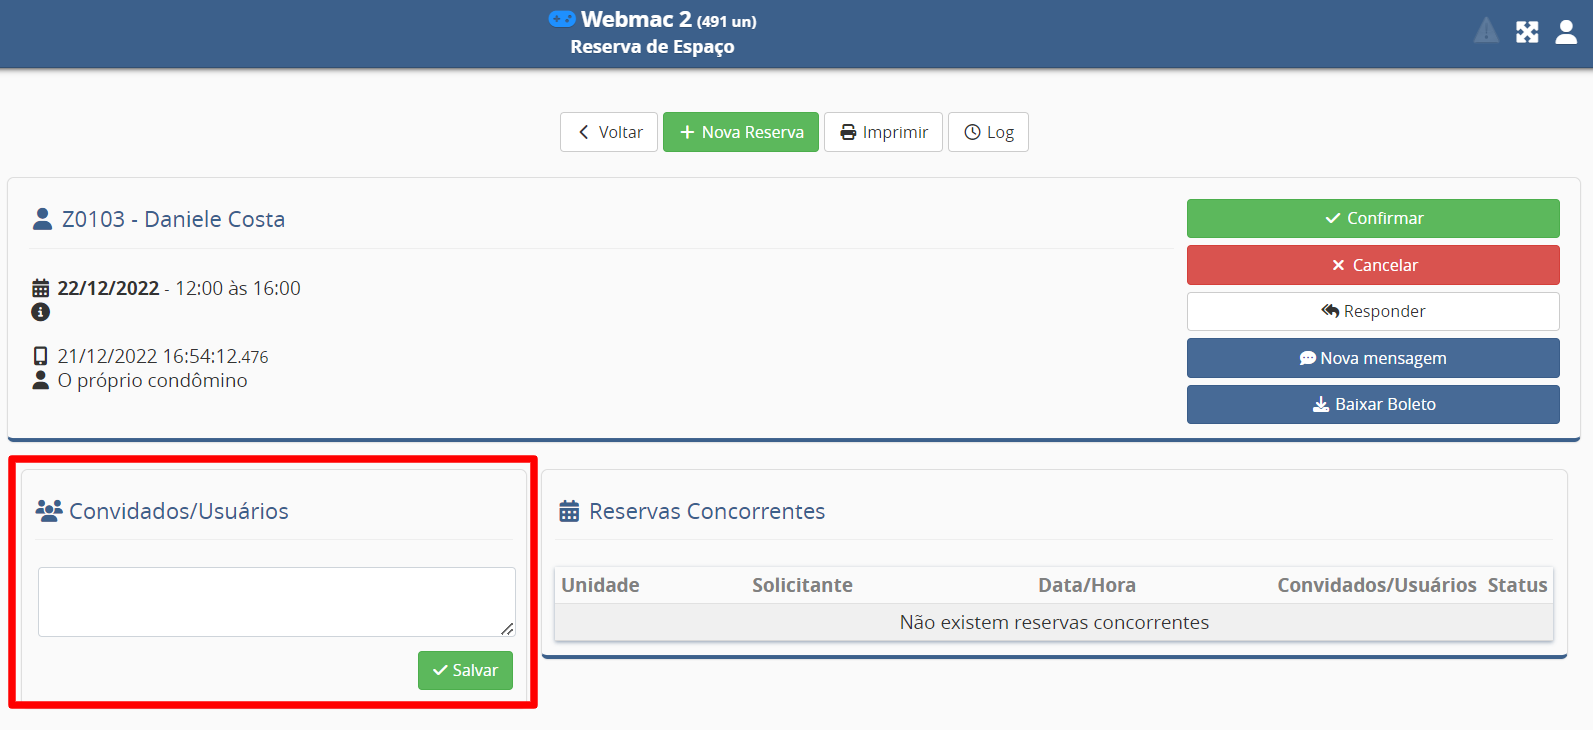The width and height of the screenshot is (1593, 730).
Task: Open the fullscreen expand icon
Action: click(1527, 32)
